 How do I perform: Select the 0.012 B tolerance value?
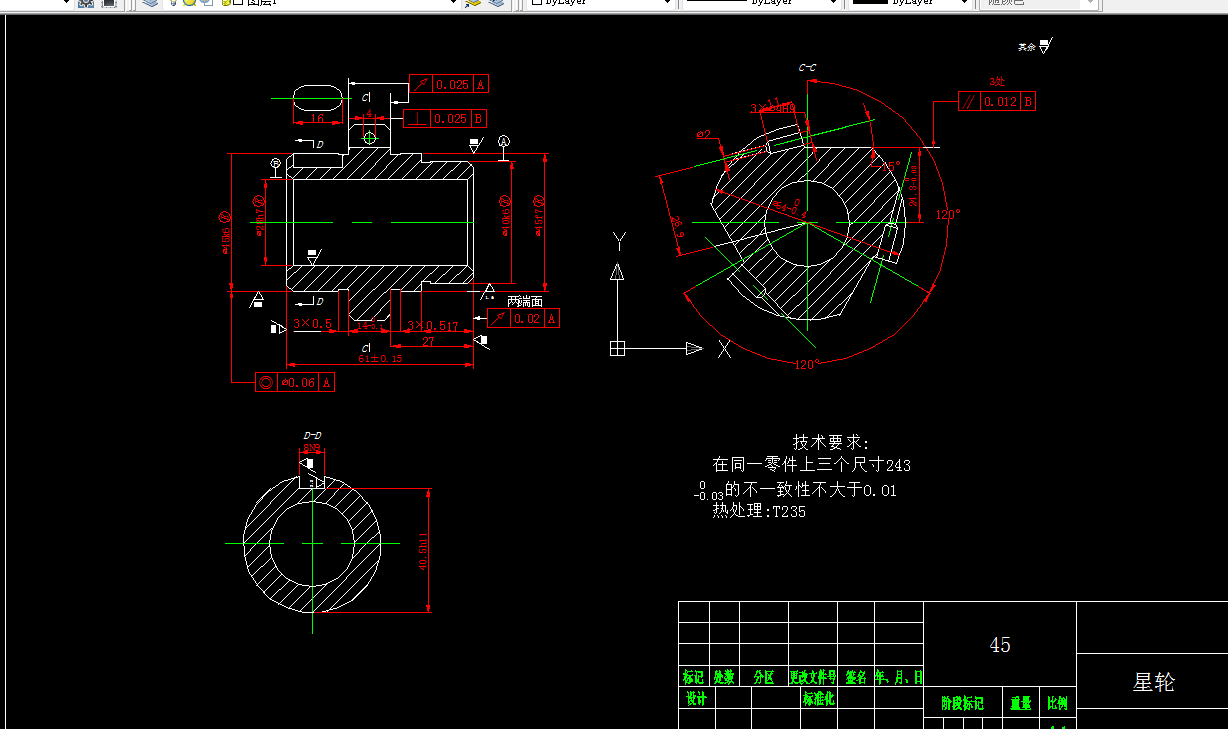1000,101
